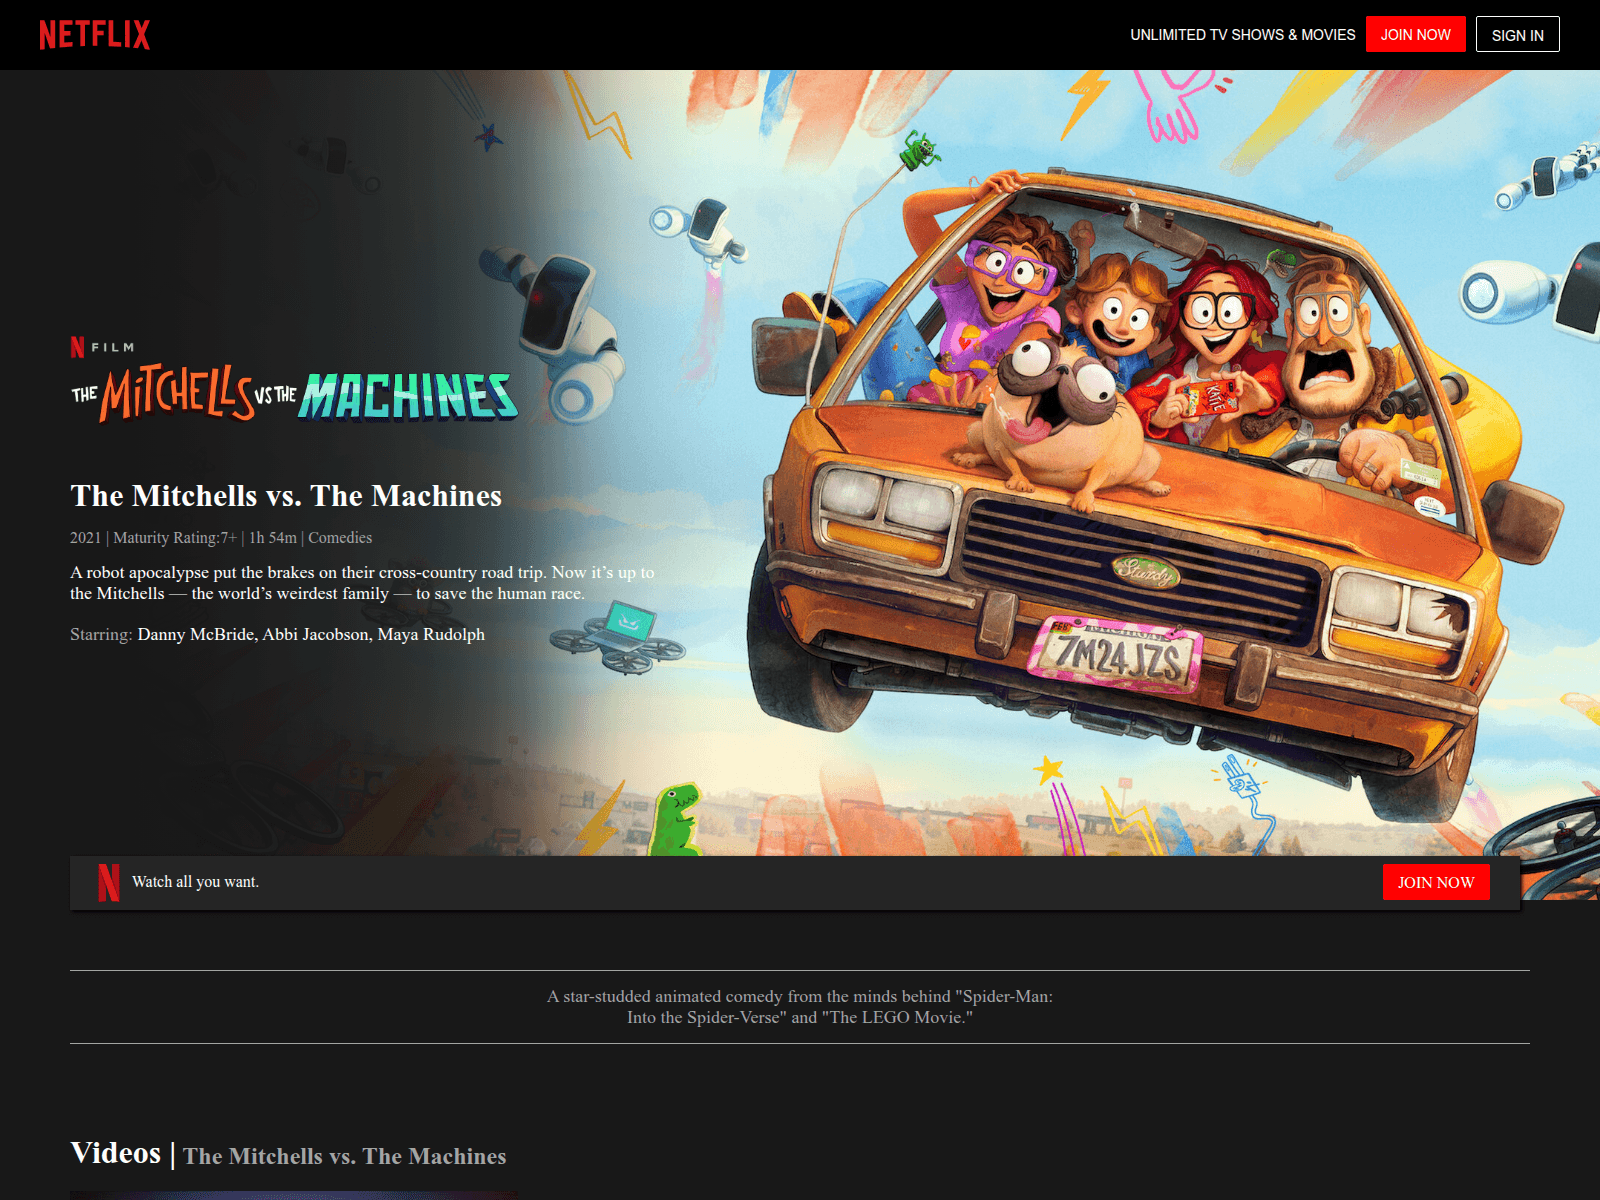Click the Mitchells vs the Machines title logo

point(294,394)
